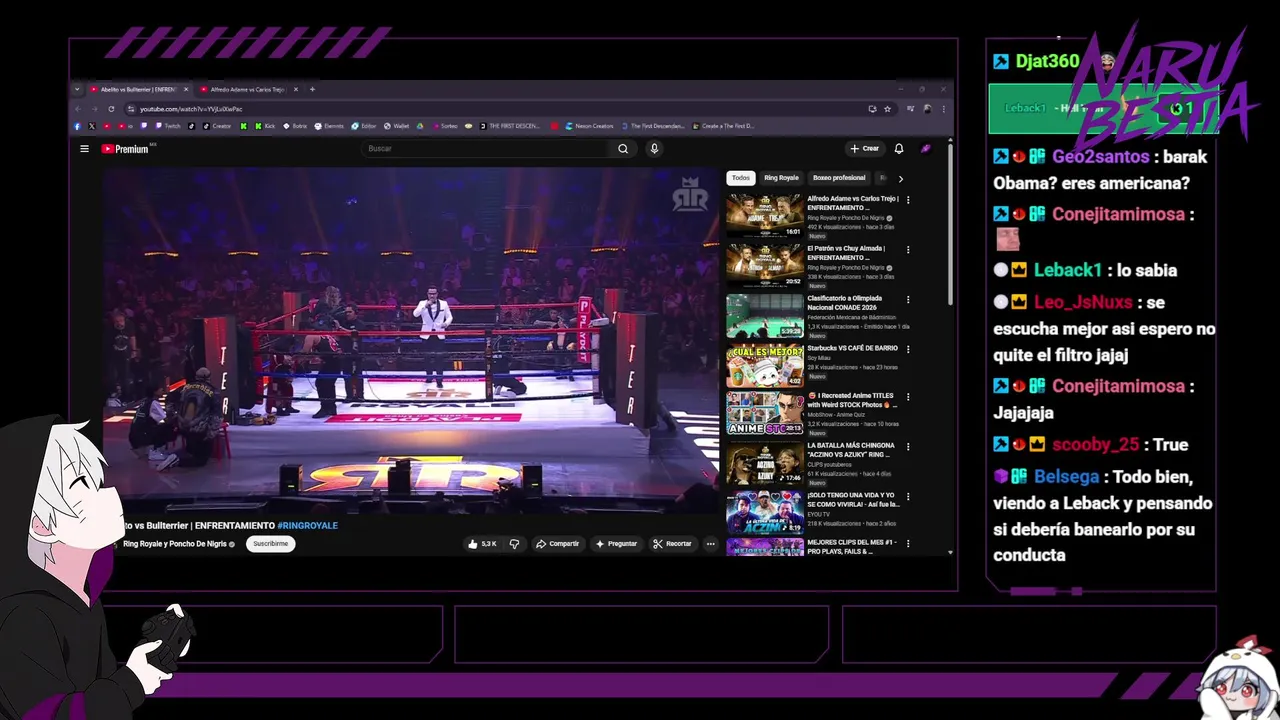The height and width of the screenshot is (720, 1280).
Task: Open the X bookmark in the bookmarks bar
Action: [92, 126]
